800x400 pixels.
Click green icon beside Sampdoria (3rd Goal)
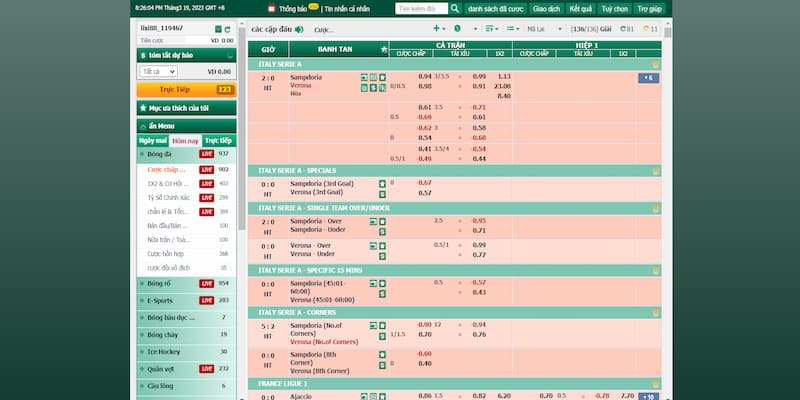click(x=382, y=184)
